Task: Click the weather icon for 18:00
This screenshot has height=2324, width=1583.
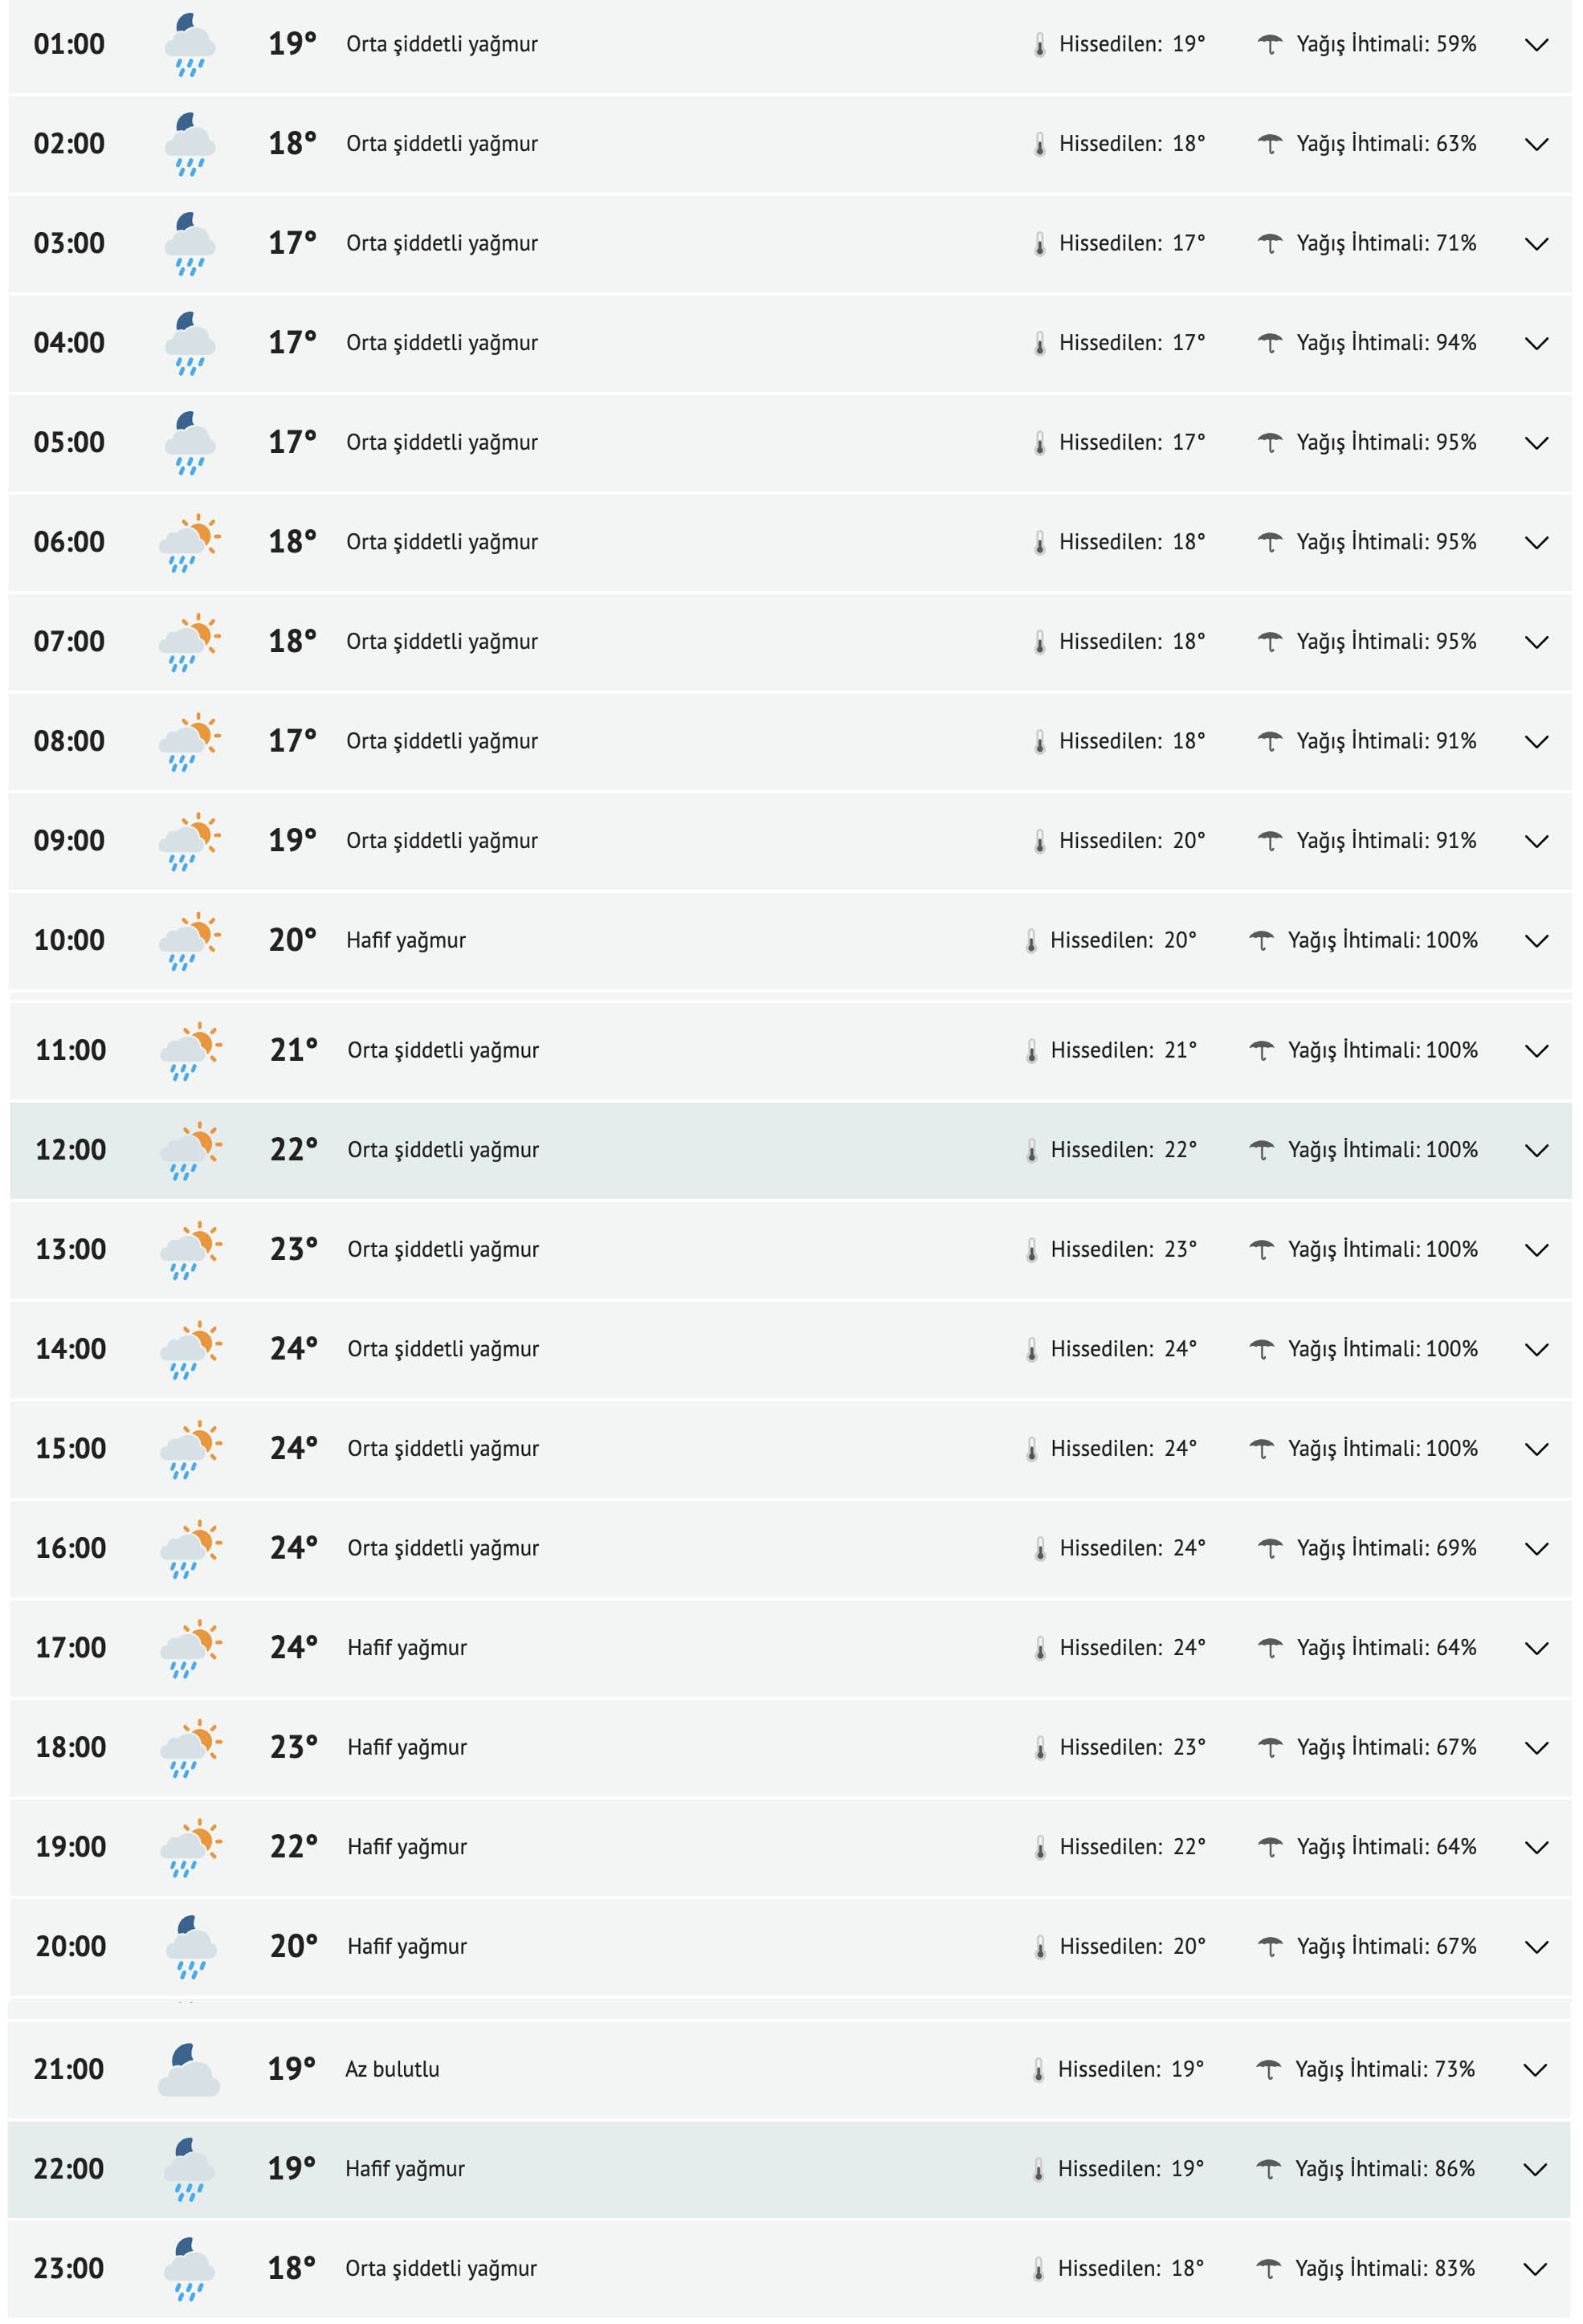Action: 190,1748
